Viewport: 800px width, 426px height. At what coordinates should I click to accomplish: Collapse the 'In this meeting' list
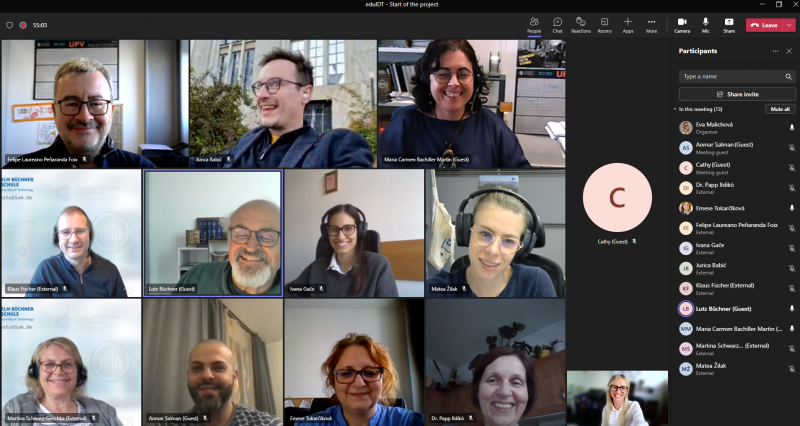click(675, 109)
